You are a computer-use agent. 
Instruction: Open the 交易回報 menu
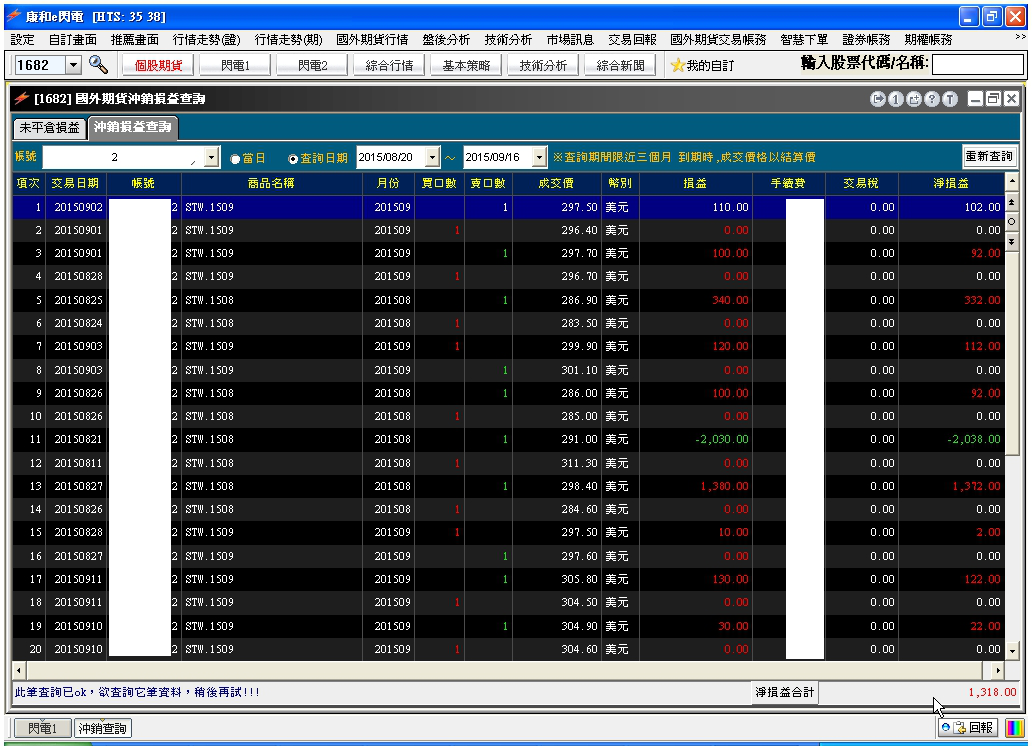[632, 40]
